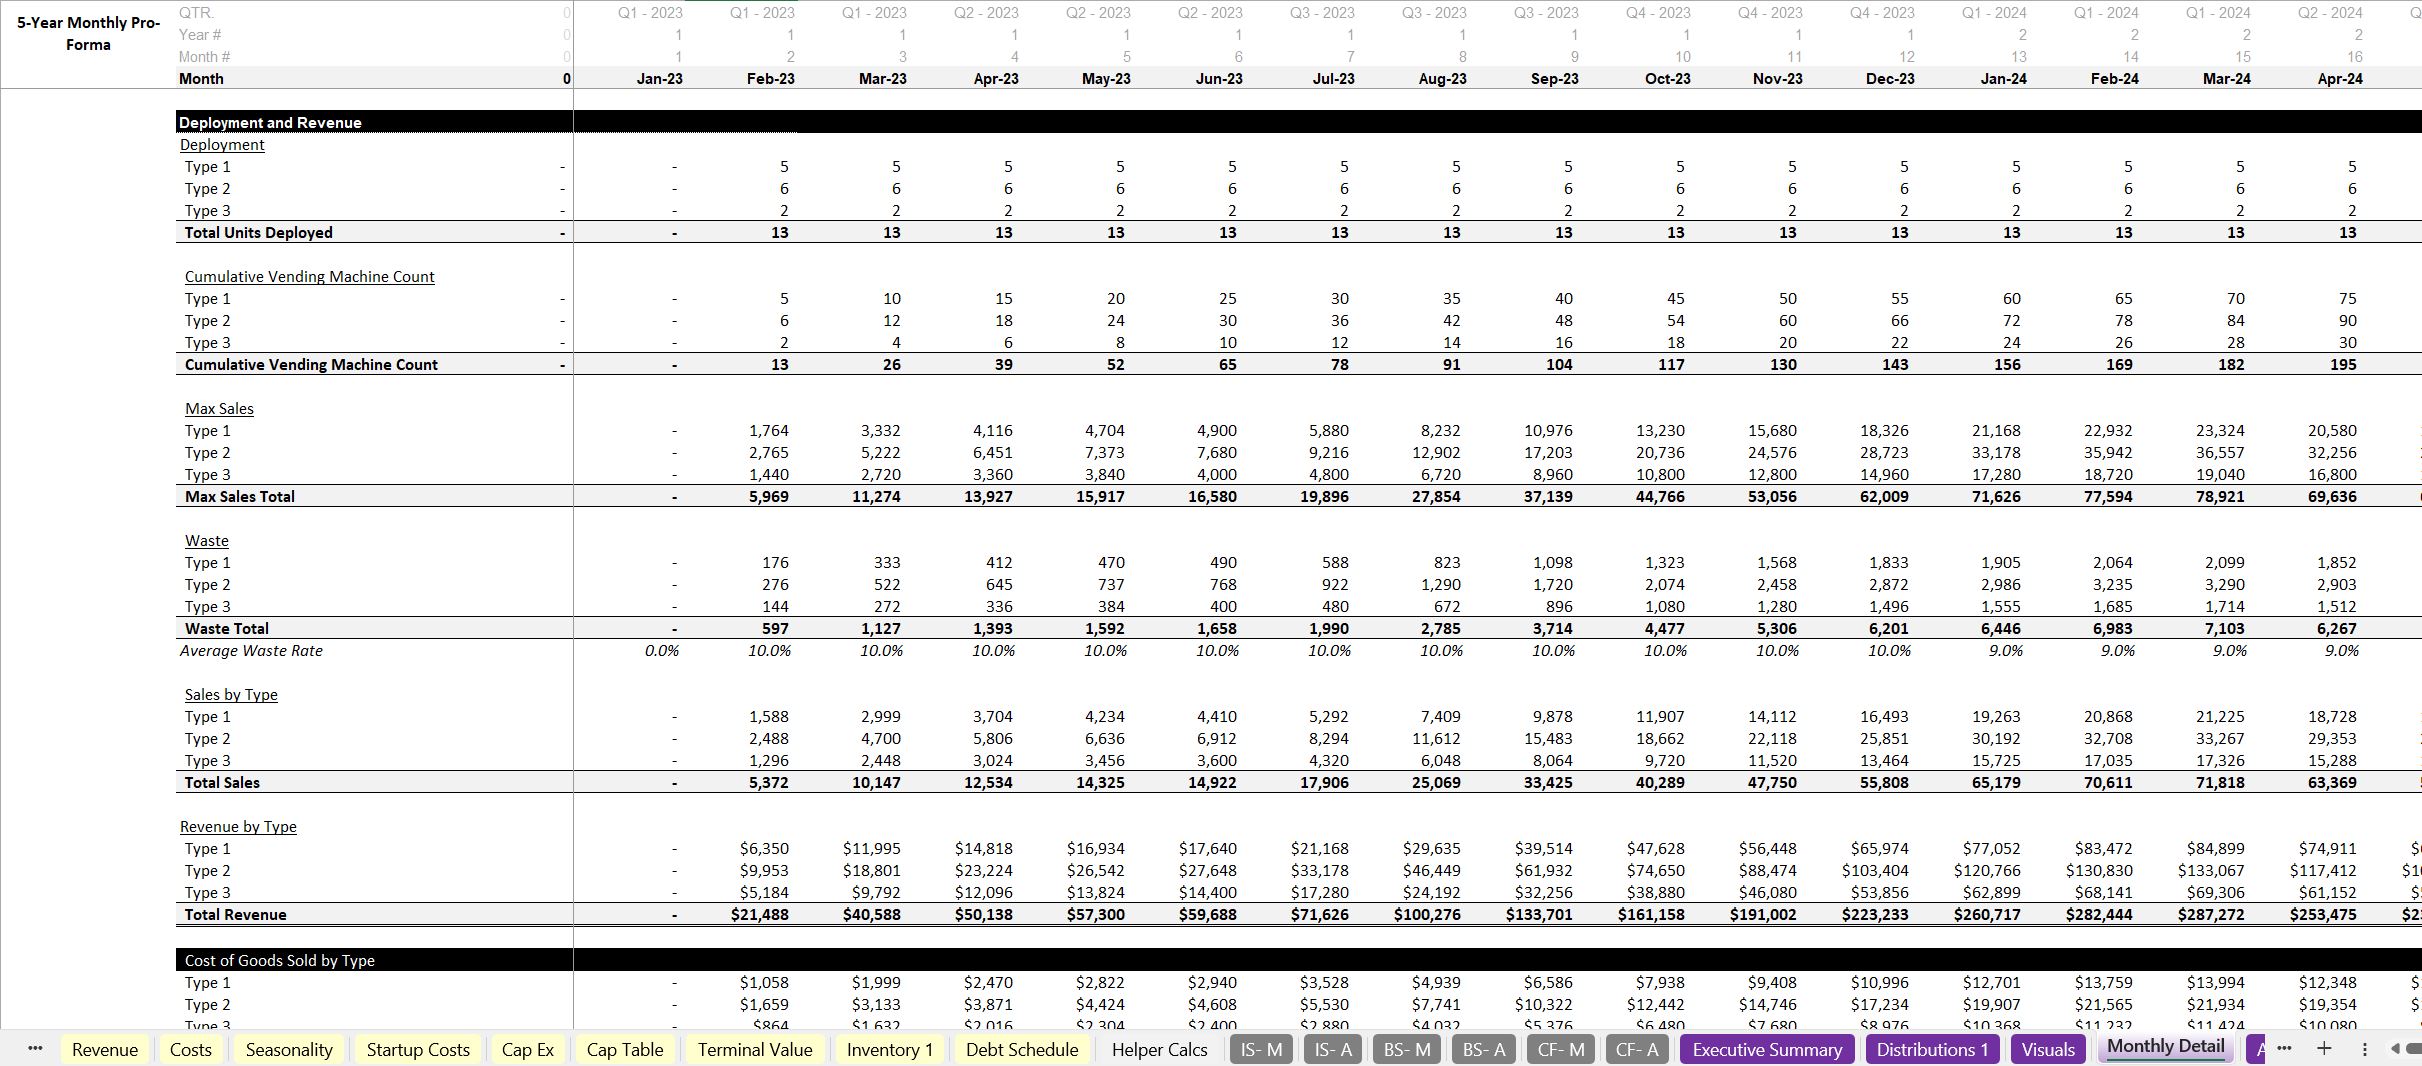
Task: Click the Dec-23 Total Revenue value
Action: pyautogui.click(x=1874, y=914)
